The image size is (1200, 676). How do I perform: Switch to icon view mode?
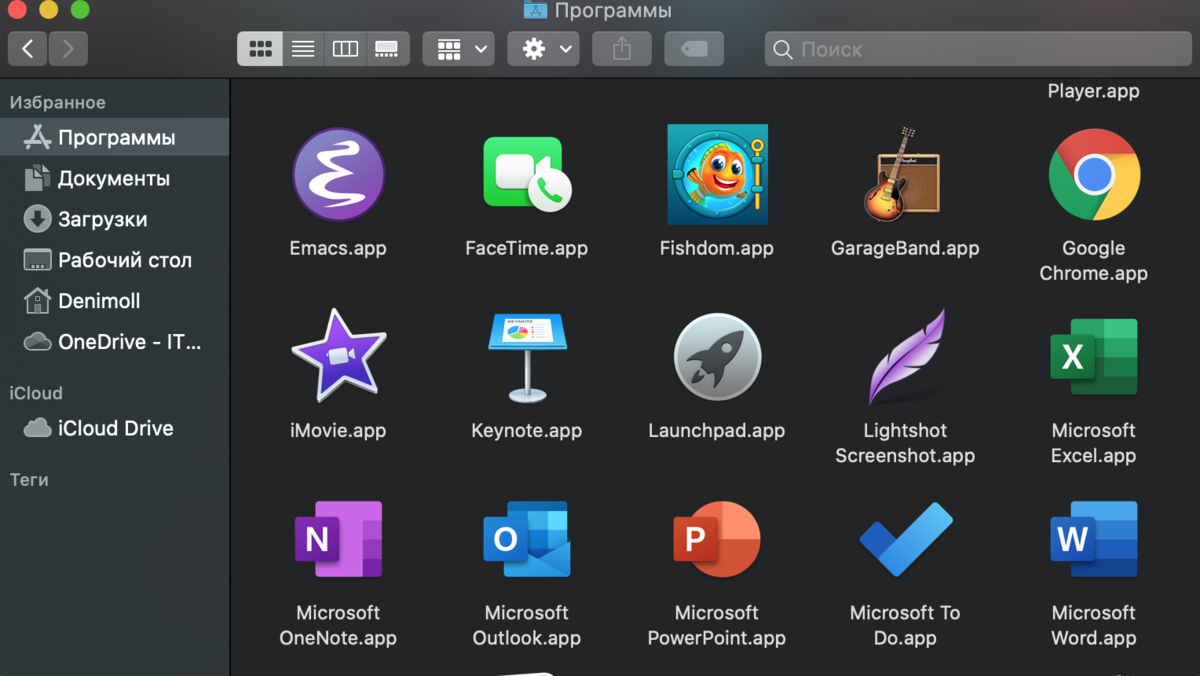[x=260, y=48]
